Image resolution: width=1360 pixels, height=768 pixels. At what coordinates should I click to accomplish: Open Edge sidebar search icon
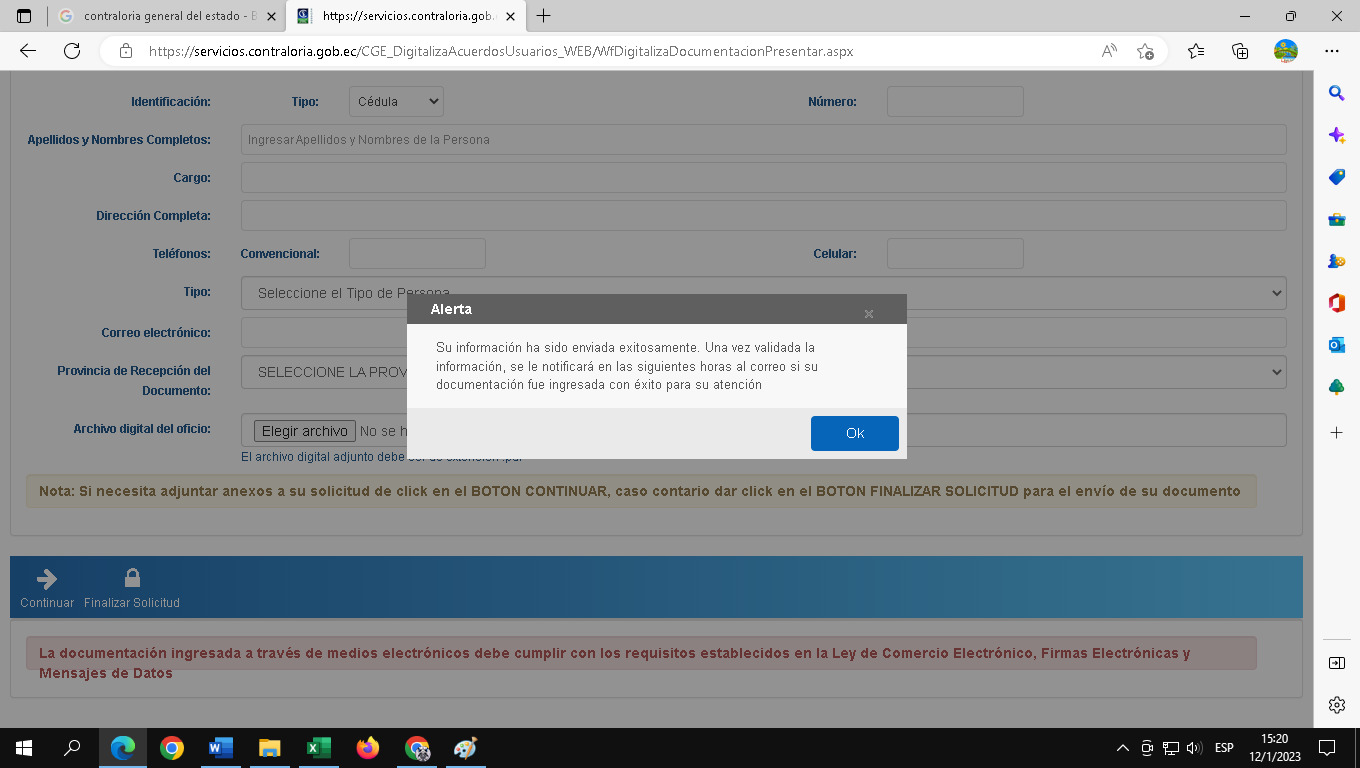(x=1336, y=93)
